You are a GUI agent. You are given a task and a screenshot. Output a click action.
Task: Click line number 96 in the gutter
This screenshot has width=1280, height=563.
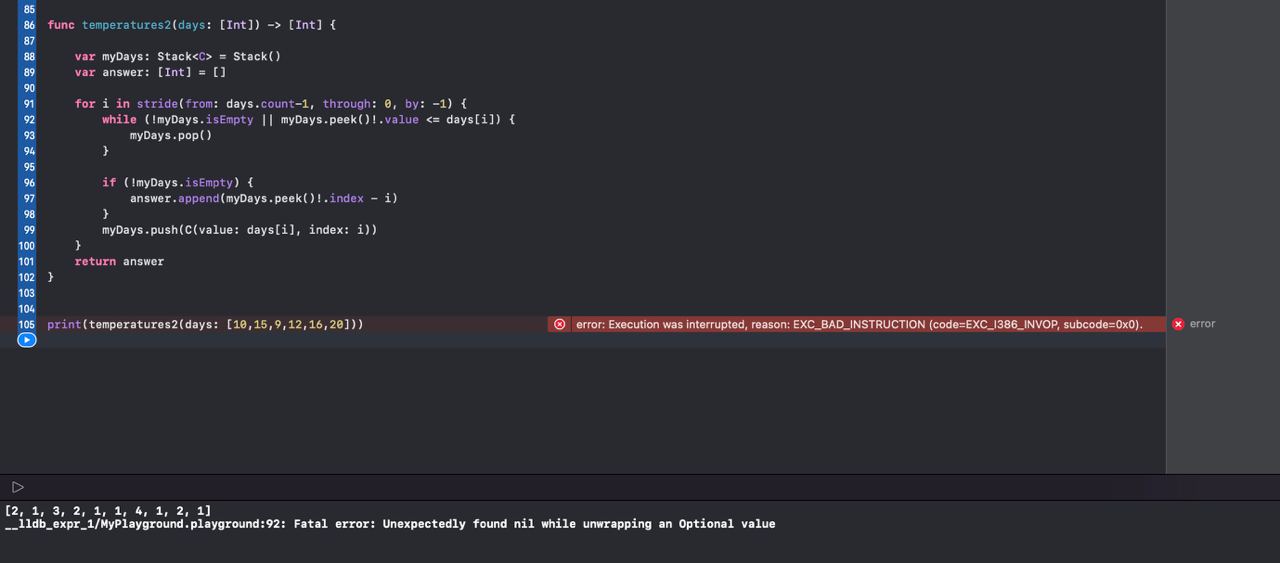28,183
